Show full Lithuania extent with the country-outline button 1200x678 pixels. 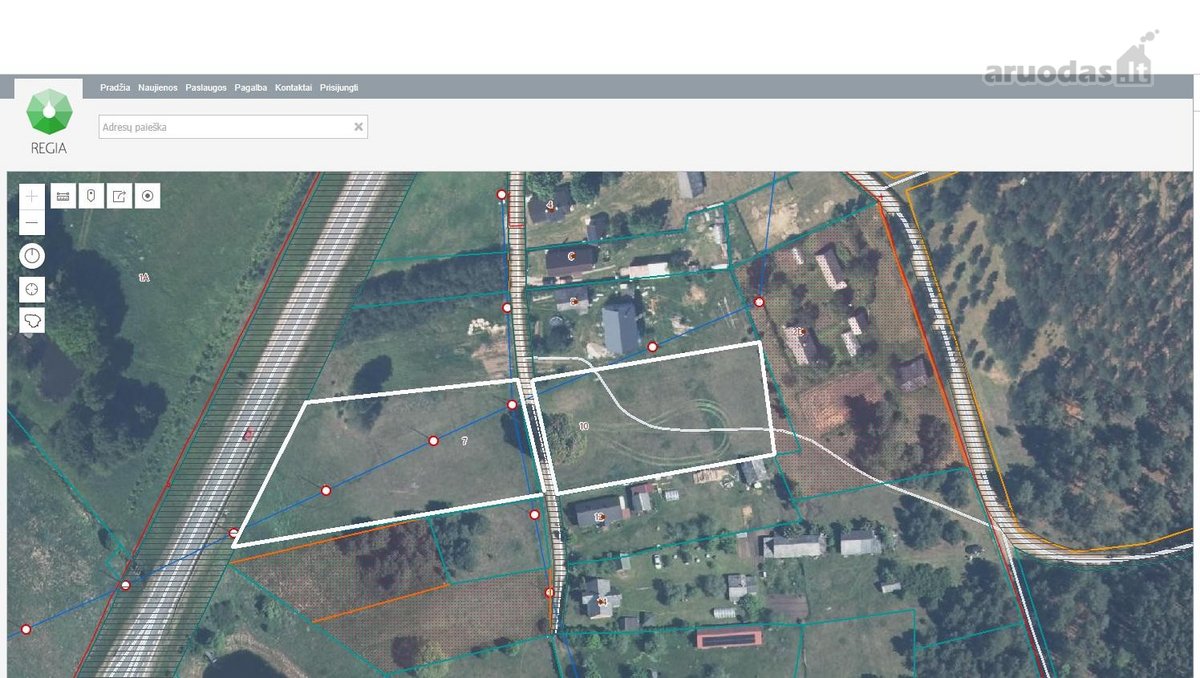[x=32, y=321]
